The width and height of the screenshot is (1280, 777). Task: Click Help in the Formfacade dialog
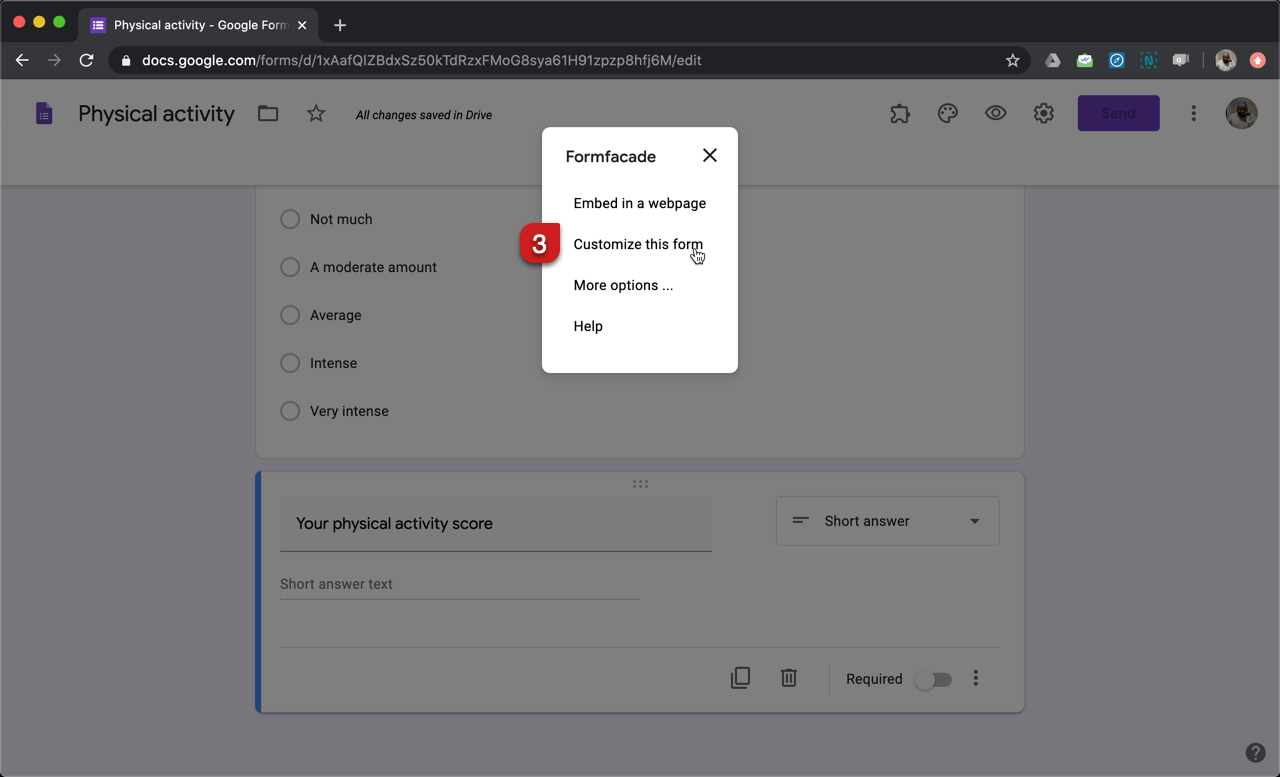[588, 326]
